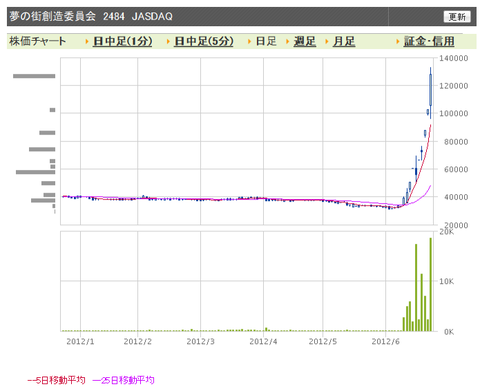
Task: Click the 80000 price axis label
Action: pyautogui.click(x=456, y=142)
